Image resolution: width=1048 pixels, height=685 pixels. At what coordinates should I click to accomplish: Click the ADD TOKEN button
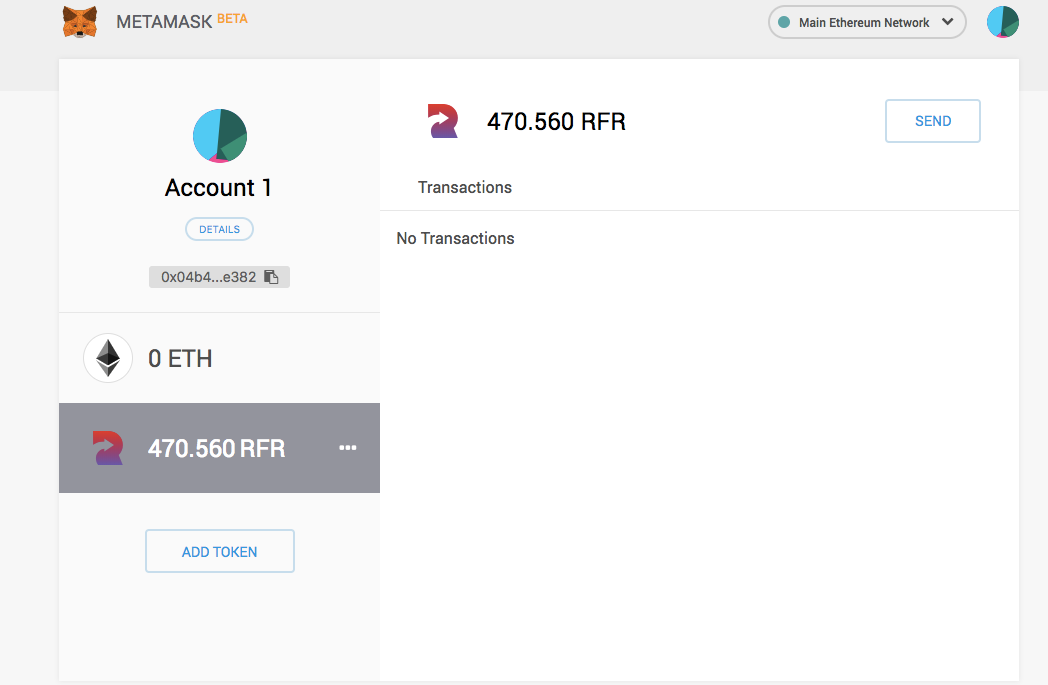(x=219, y=550)
